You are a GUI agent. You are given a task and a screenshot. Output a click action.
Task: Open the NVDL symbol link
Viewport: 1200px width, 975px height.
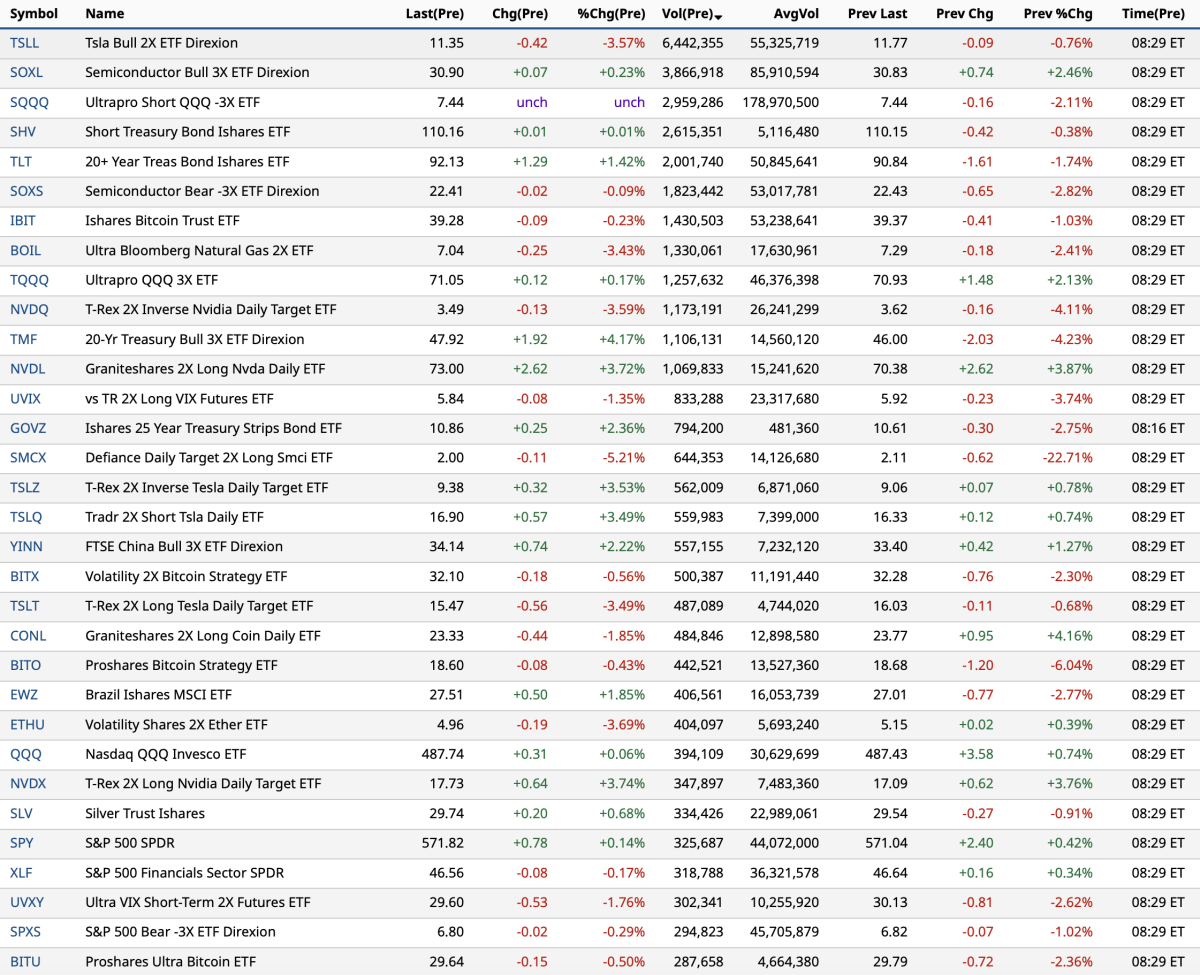[x=28, y=369]
